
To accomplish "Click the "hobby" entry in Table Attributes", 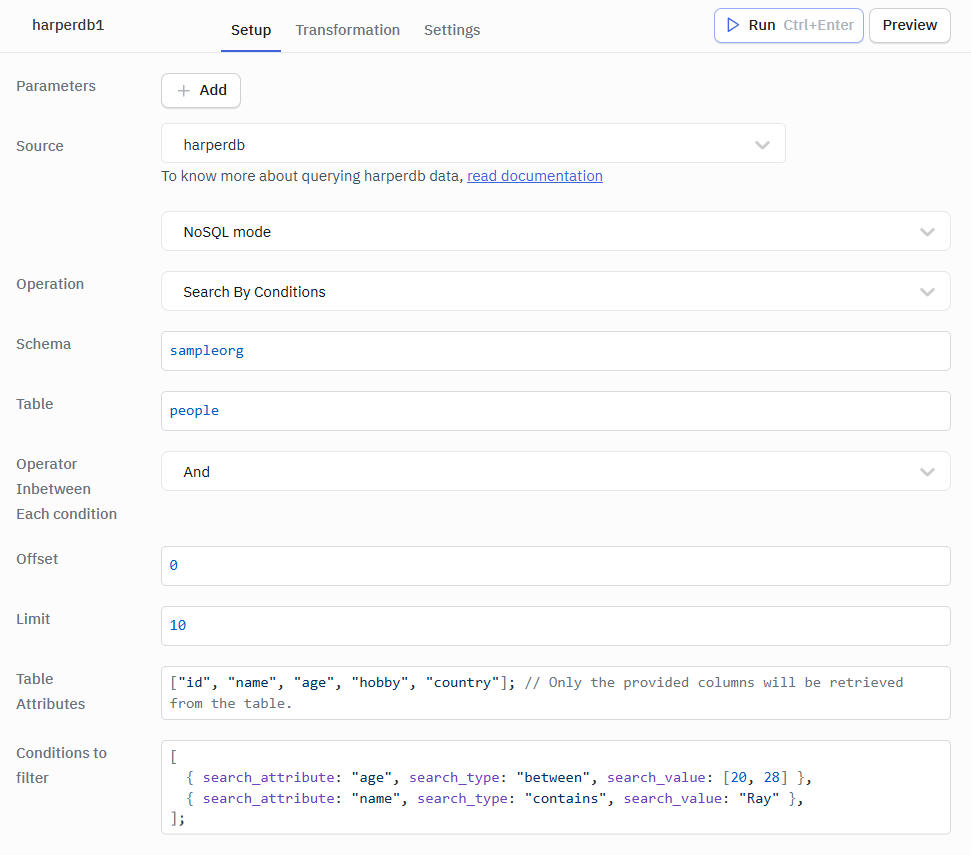I will 380,683.
